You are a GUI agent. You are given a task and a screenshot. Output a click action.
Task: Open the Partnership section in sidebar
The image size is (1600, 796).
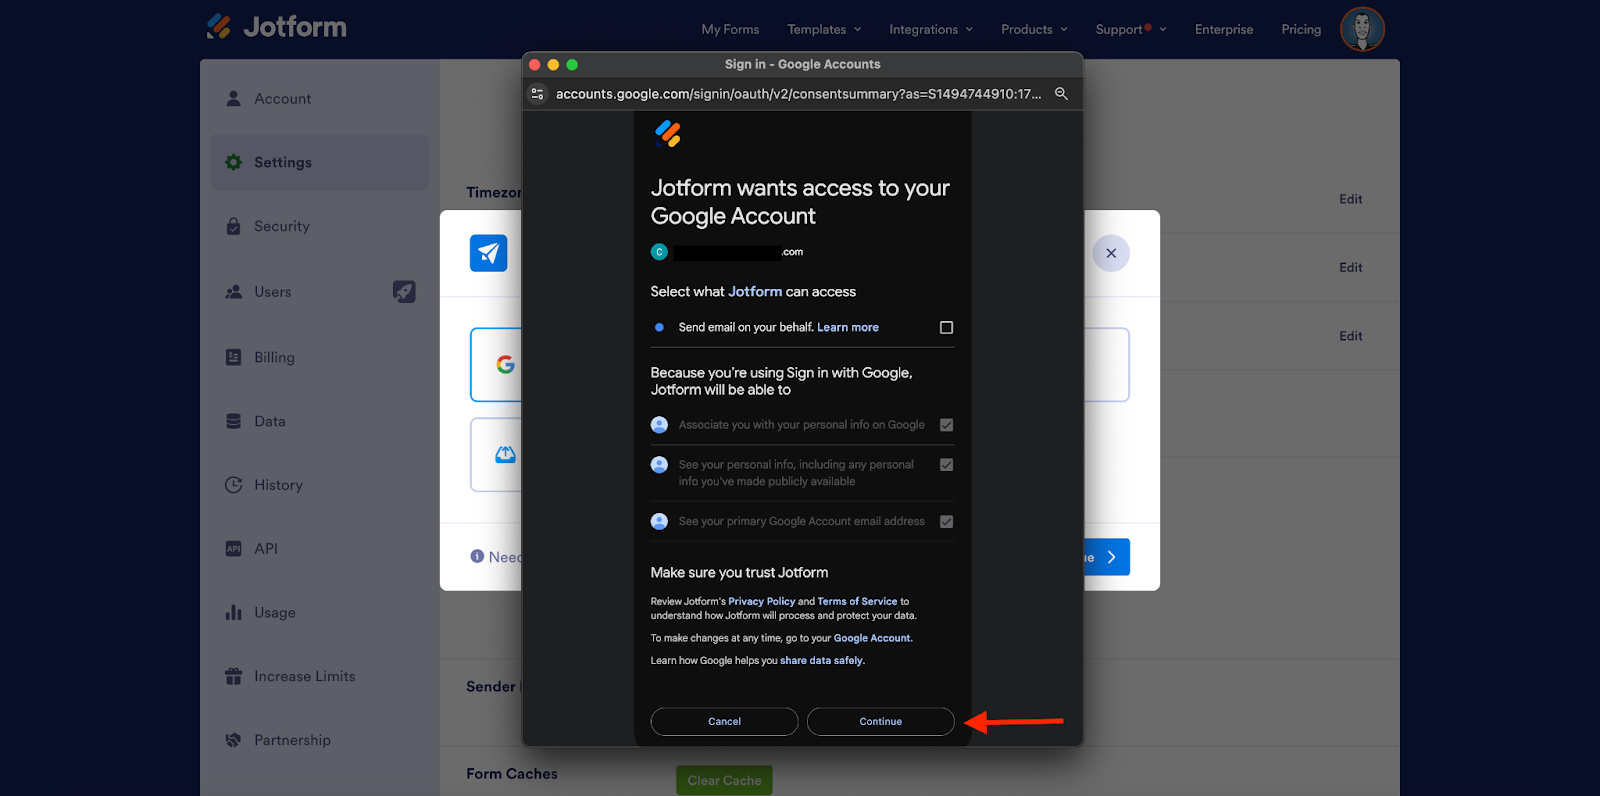320,740
